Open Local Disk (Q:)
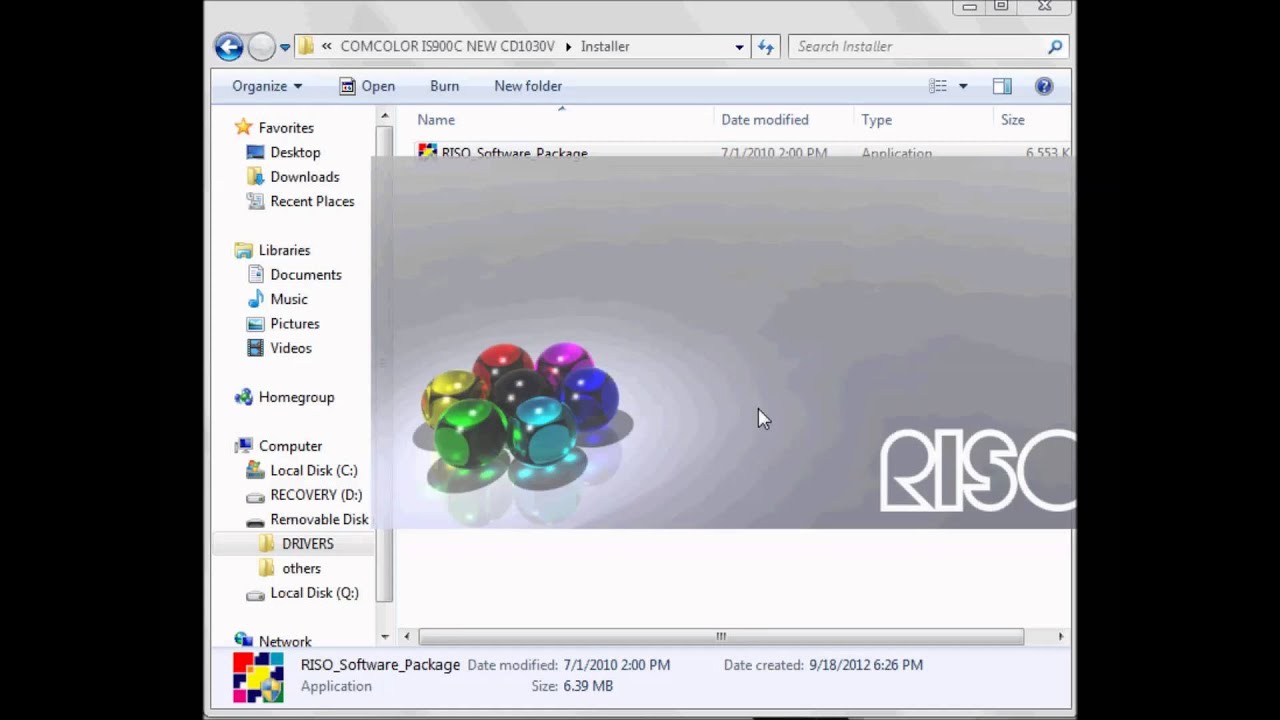The width and height of the screenshot is (1280, 720). click(x=314, y=593)
